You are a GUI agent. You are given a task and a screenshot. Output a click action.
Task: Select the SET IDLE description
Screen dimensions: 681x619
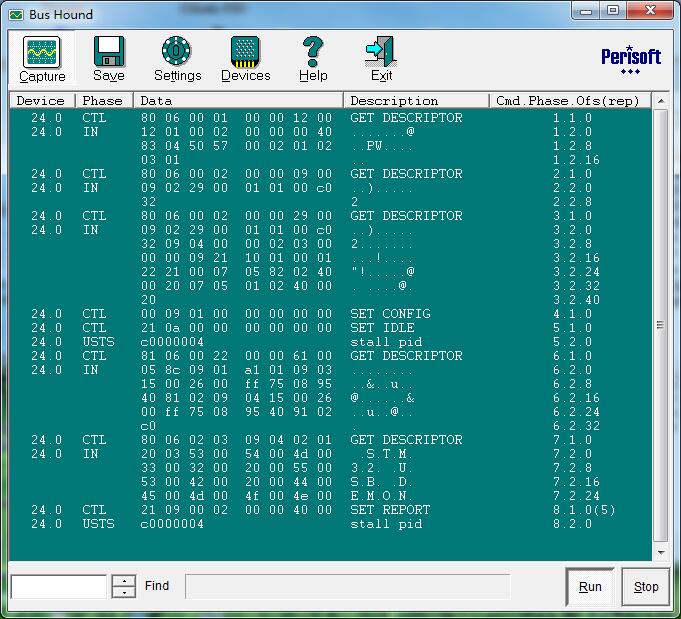(382, 328)
